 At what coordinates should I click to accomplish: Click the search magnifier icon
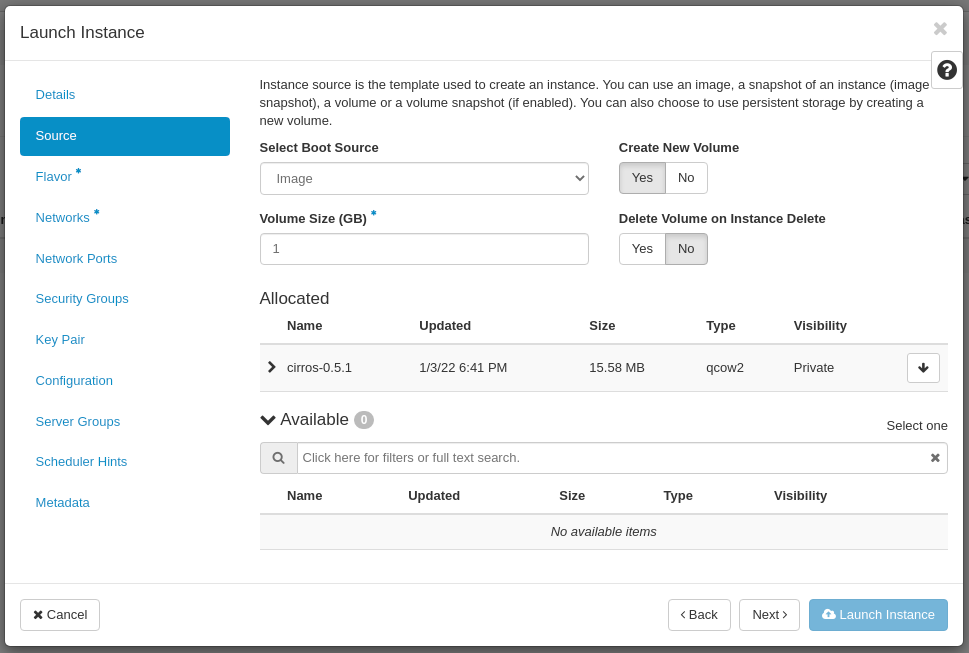click(278, 457)
